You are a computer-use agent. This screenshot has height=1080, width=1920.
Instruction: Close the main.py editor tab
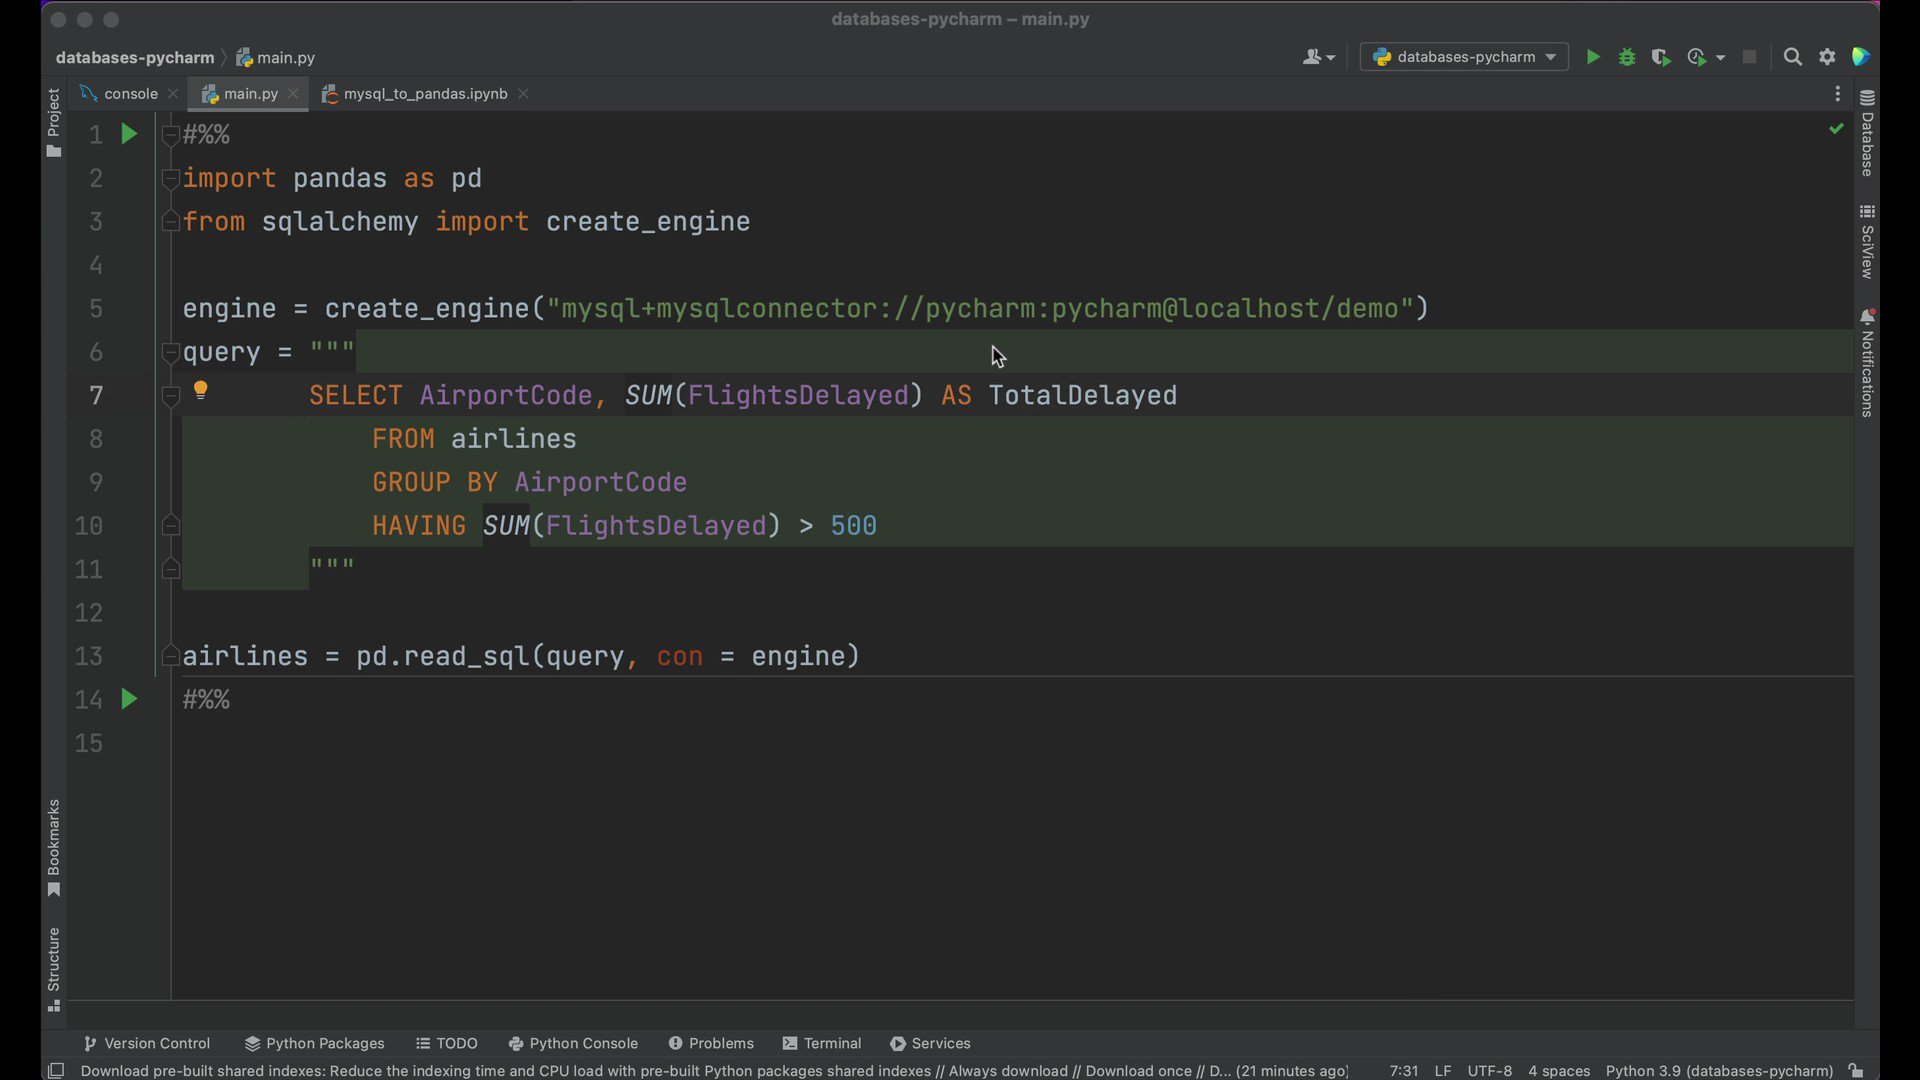(x=293, y=93)
